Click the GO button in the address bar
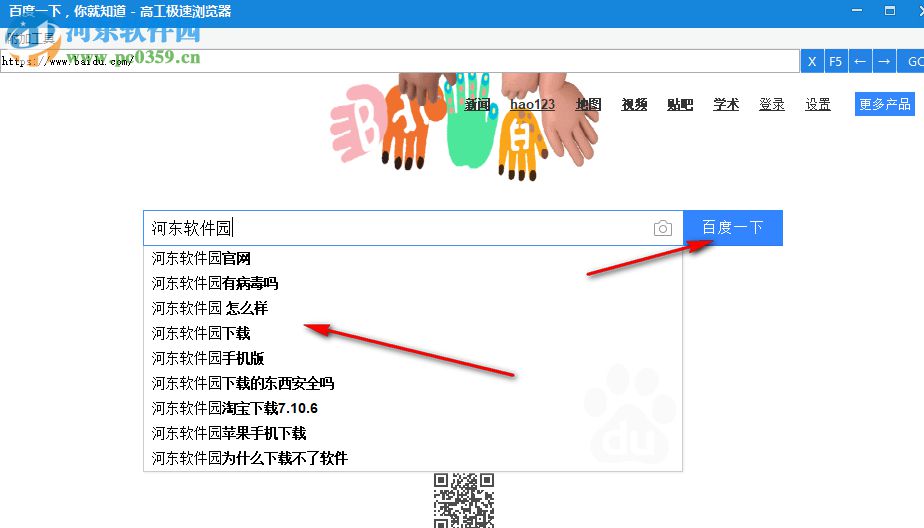The width and height of the screenshot is (924, 528). point(911,61)
